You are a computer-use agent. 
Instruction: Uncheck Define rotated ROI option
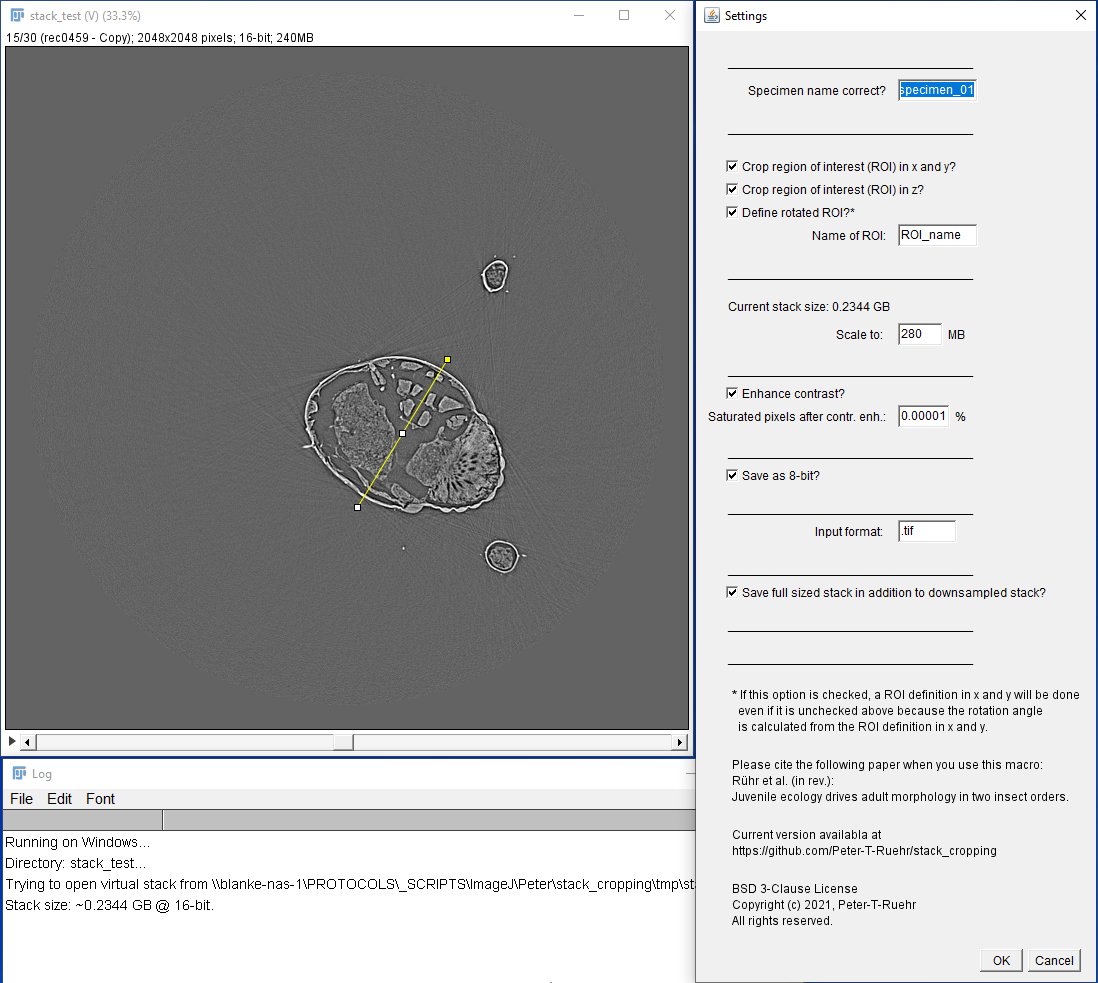(732, 212)
